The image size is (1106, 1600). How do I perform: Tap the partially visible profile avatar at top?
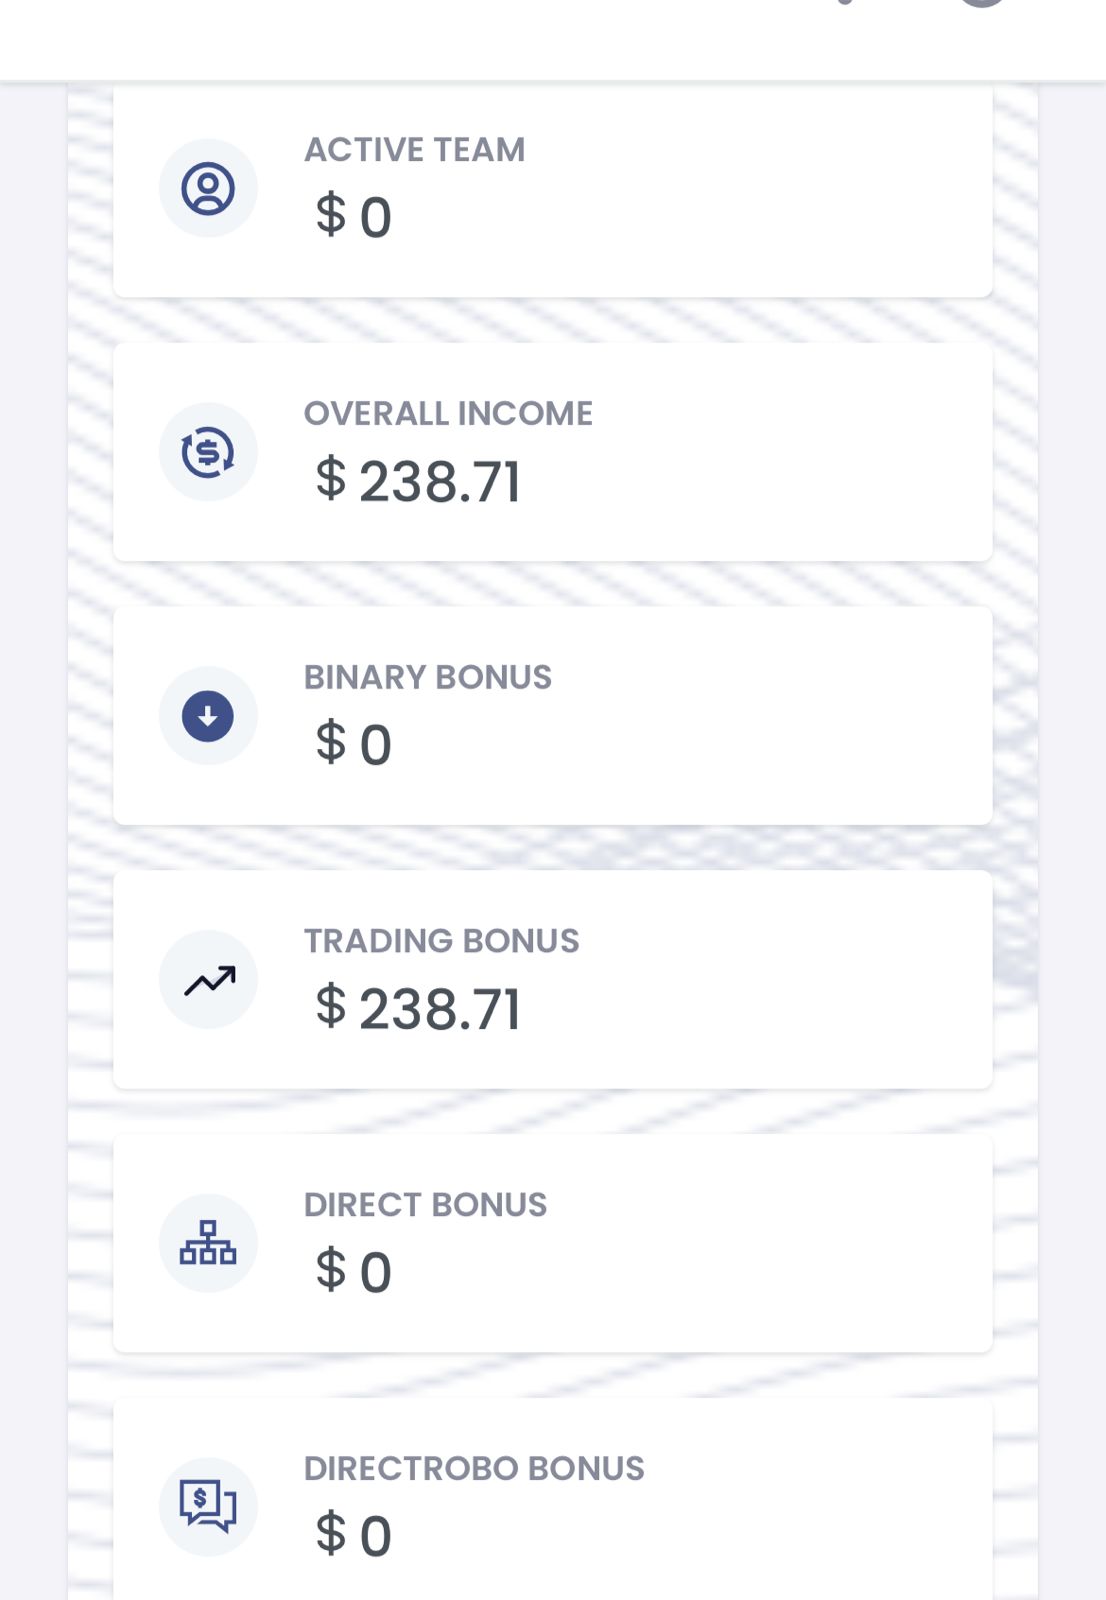point(982,3)
